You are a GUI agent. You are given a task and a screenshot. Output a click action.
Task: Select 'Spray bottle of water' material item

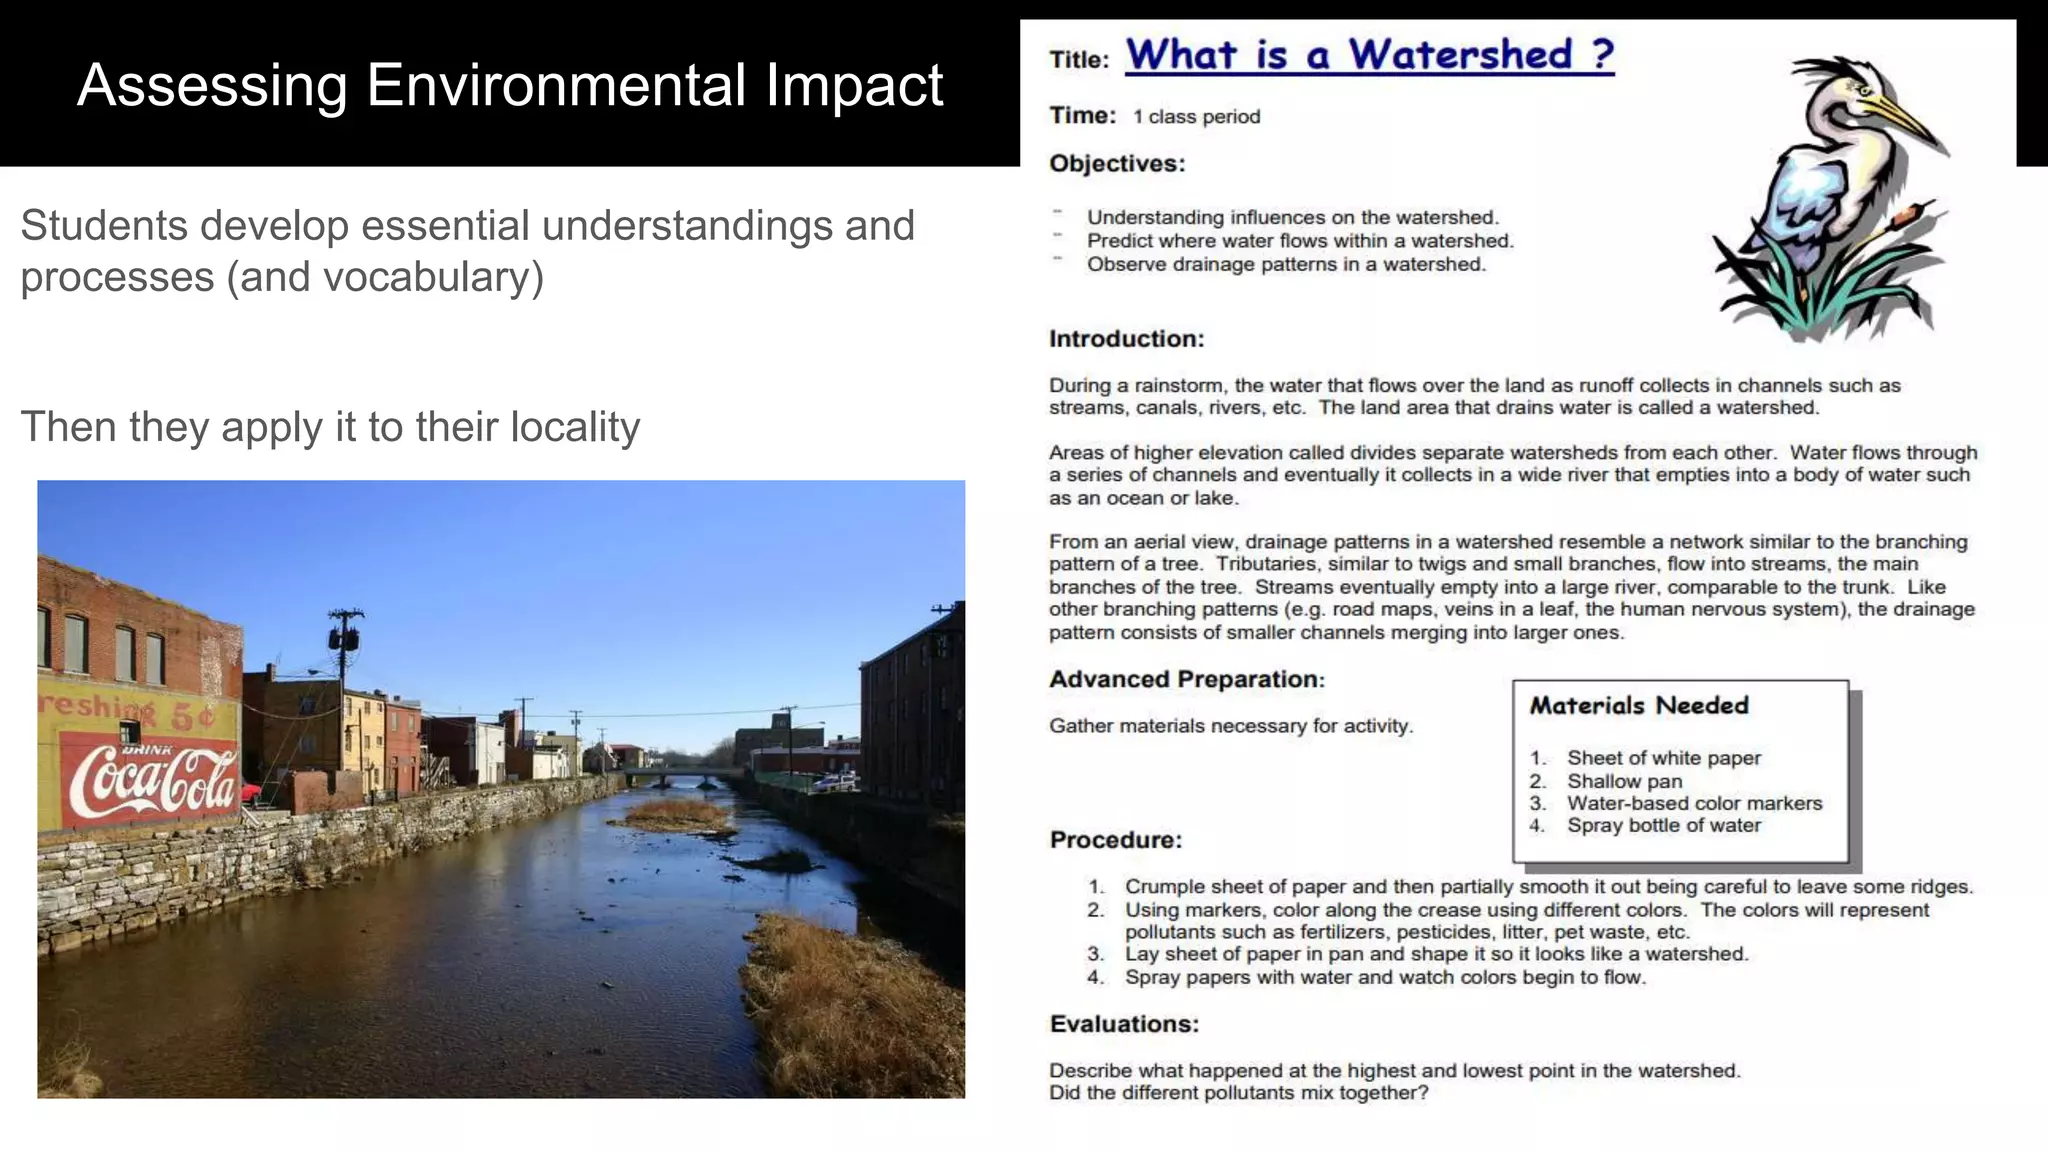tap(1664, 825)
